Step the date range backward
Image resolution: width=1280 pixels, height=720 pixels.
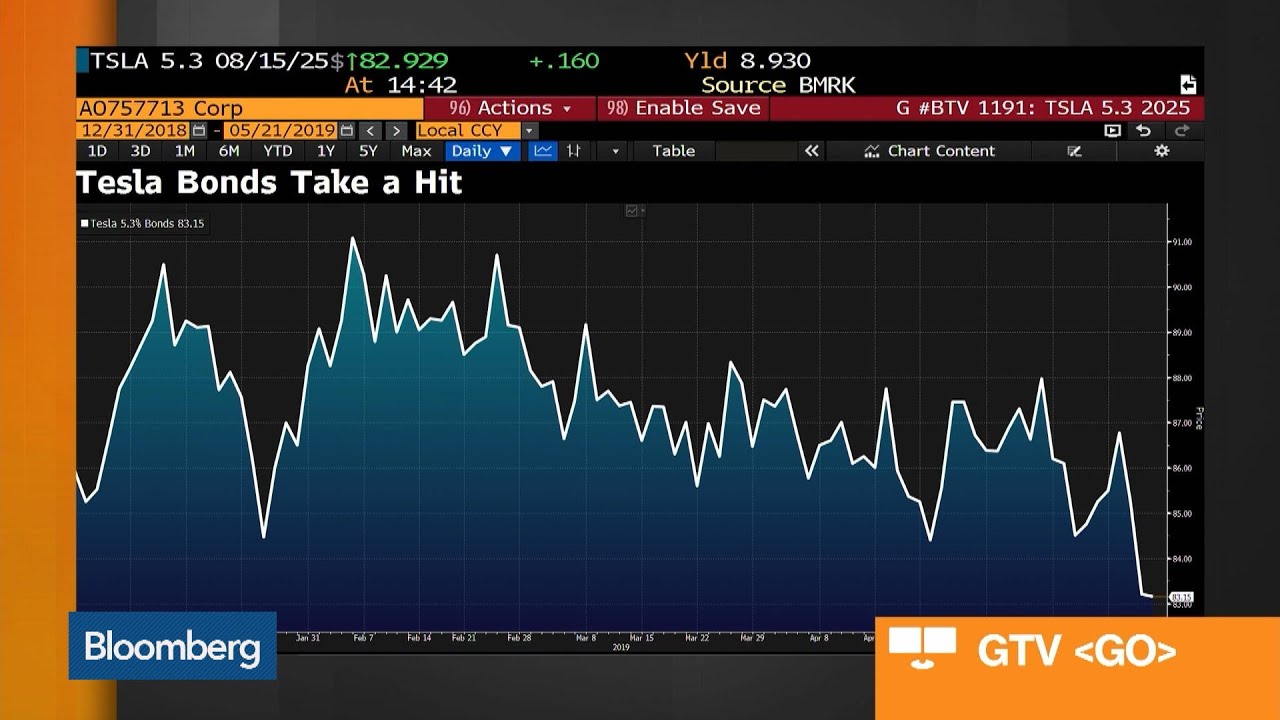coord(370,131)
